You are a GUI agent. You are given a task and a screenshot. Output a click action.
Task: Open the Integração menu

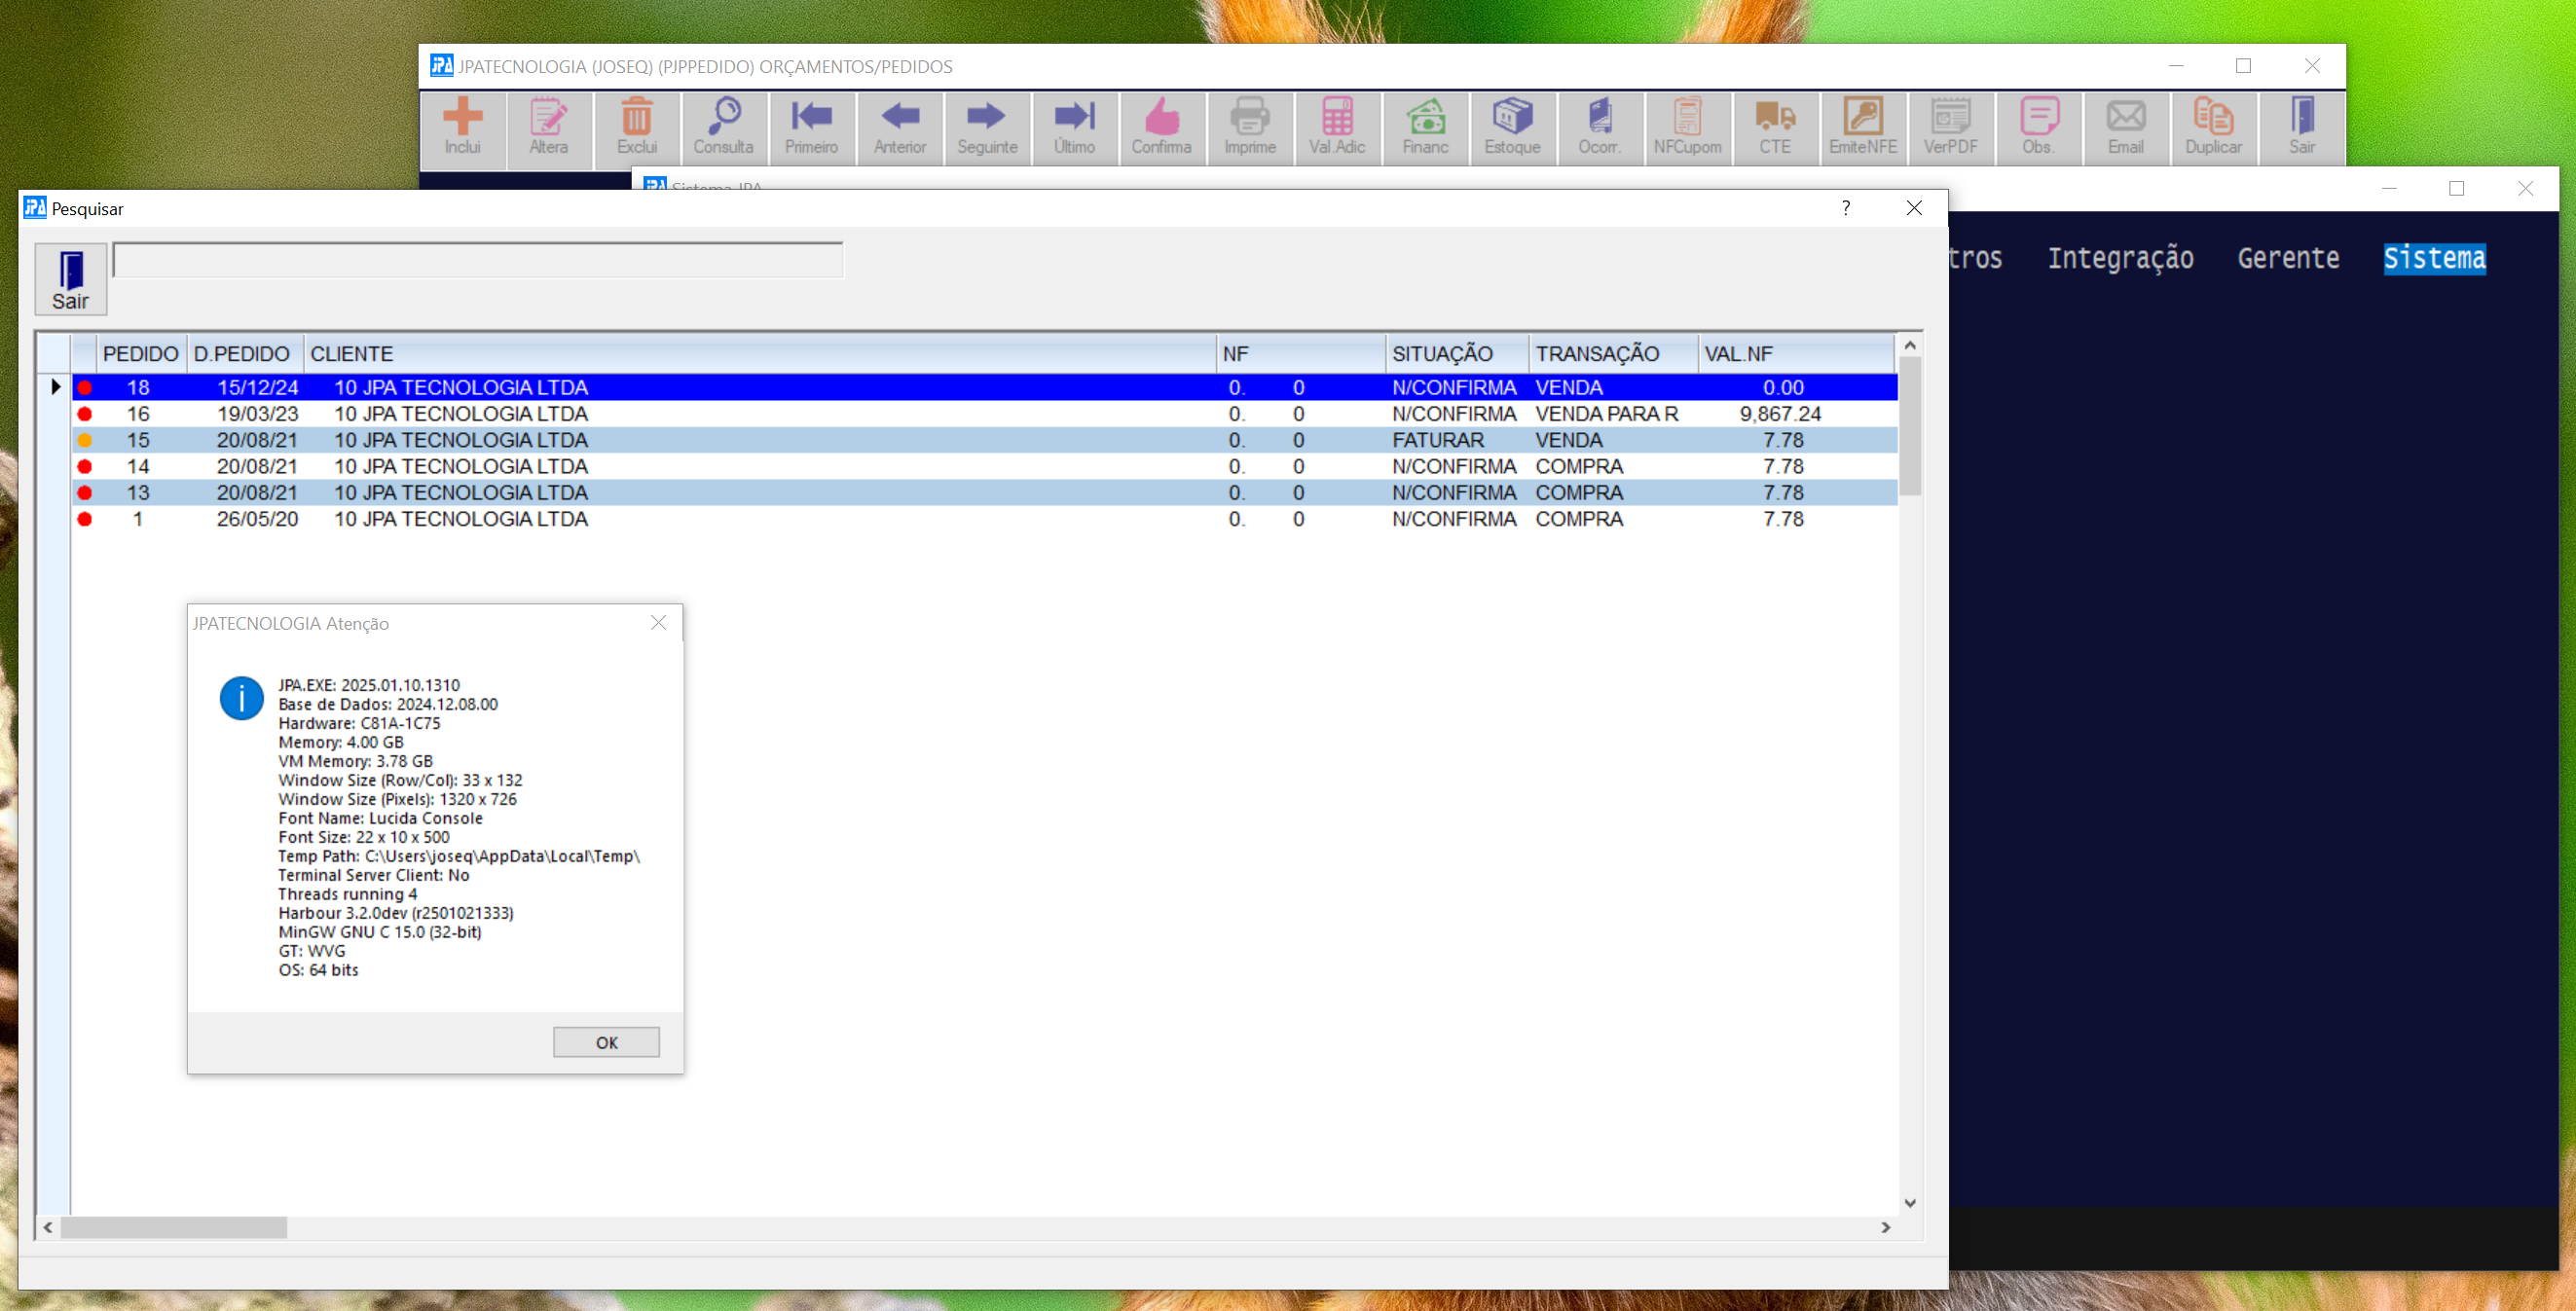2120,258
